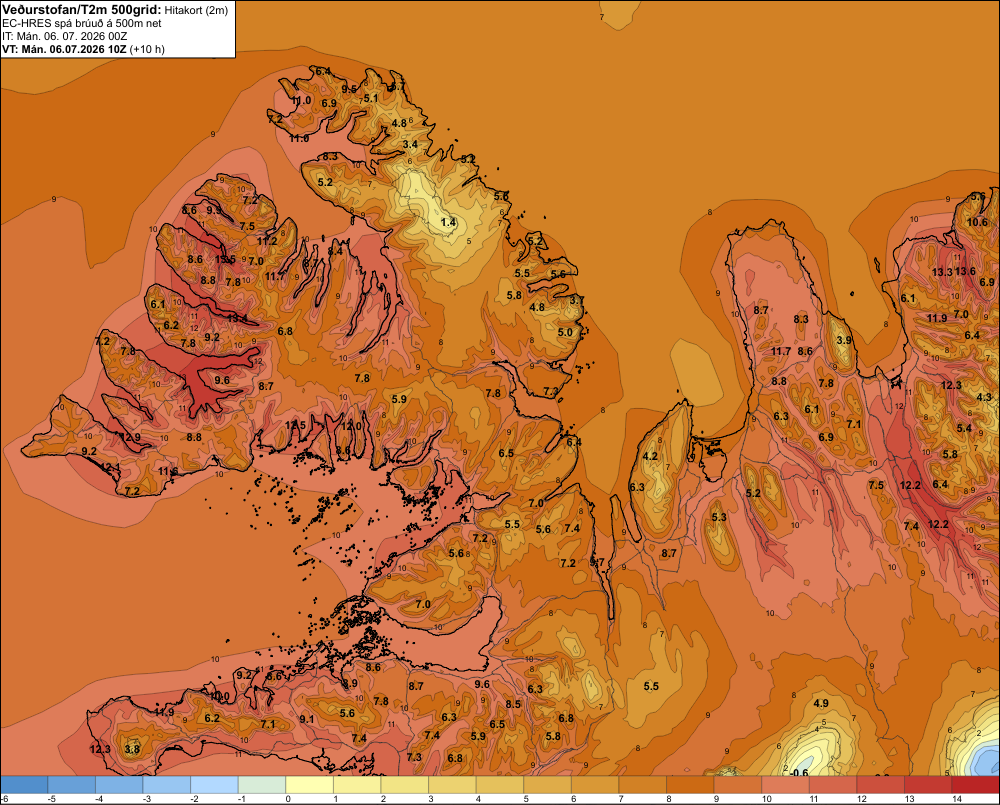Click the legend tick label '-3'
Image resolution: width=1000 pixels, height=805 pixels.
click(147, 799)
